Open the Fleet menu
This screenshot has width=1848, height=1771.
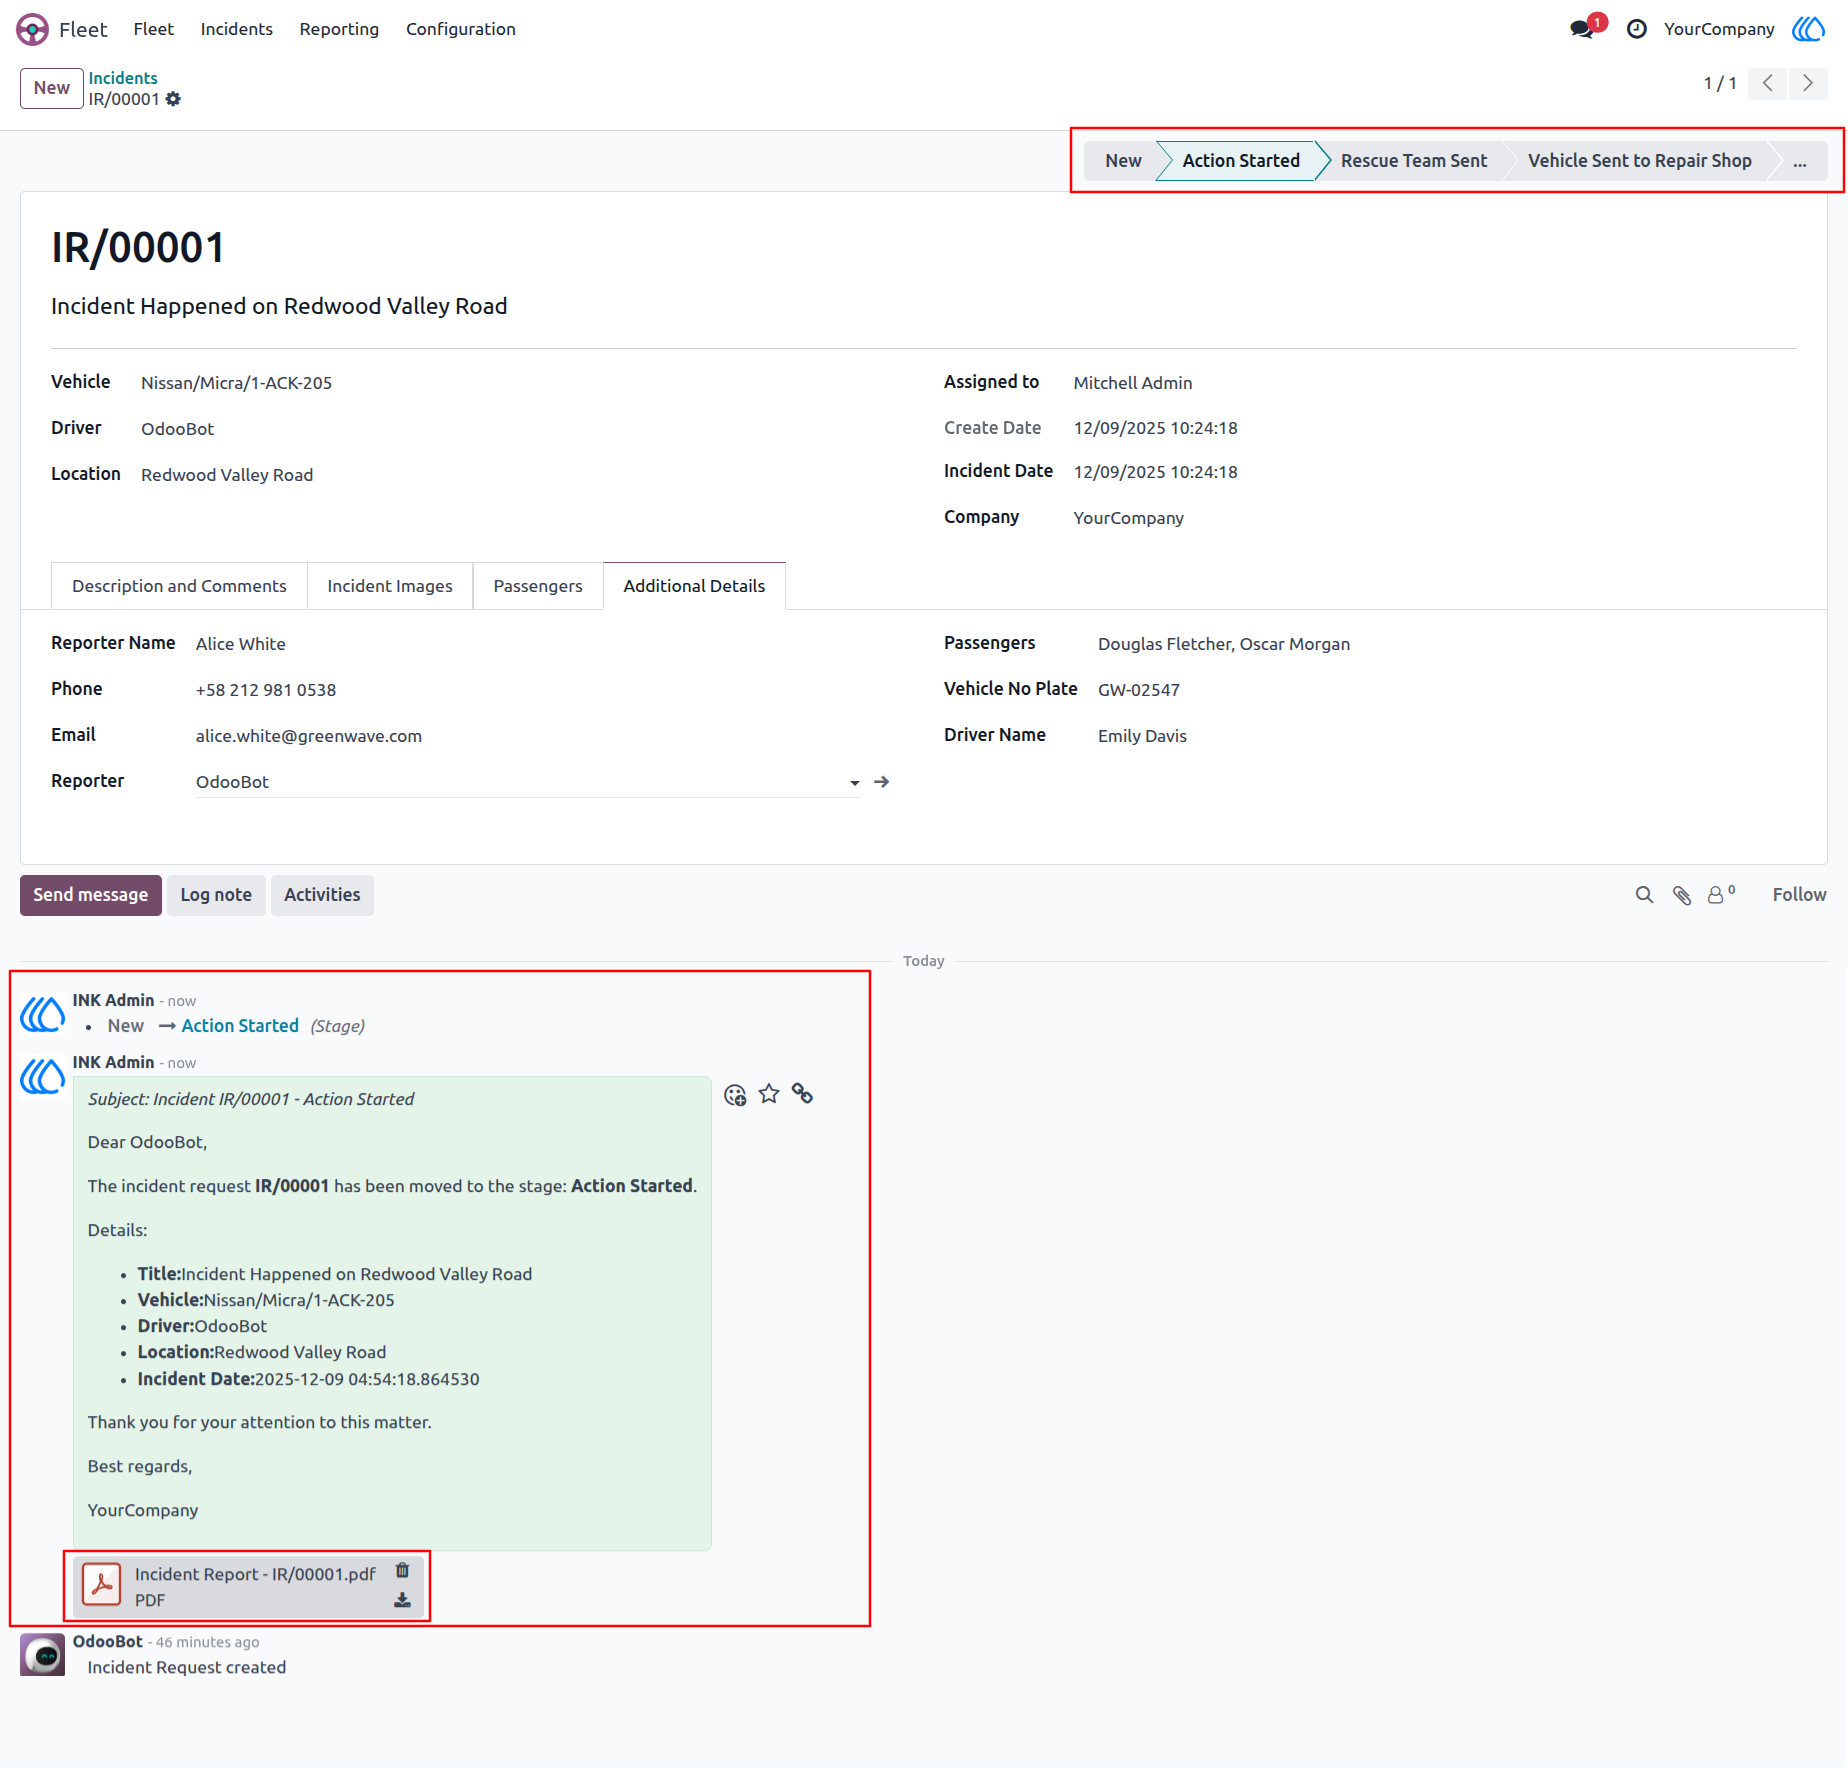pos(153,29)
